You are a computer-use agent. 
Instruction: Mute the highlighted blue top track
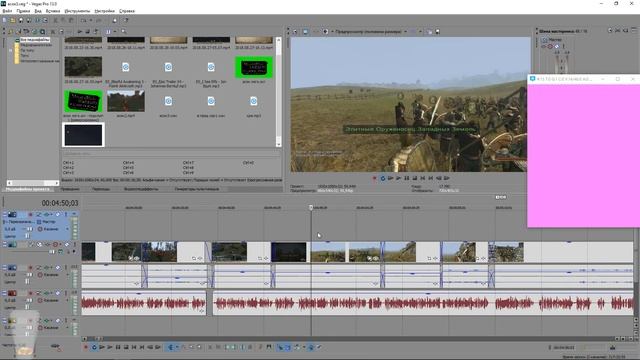(x=58, y=214)
